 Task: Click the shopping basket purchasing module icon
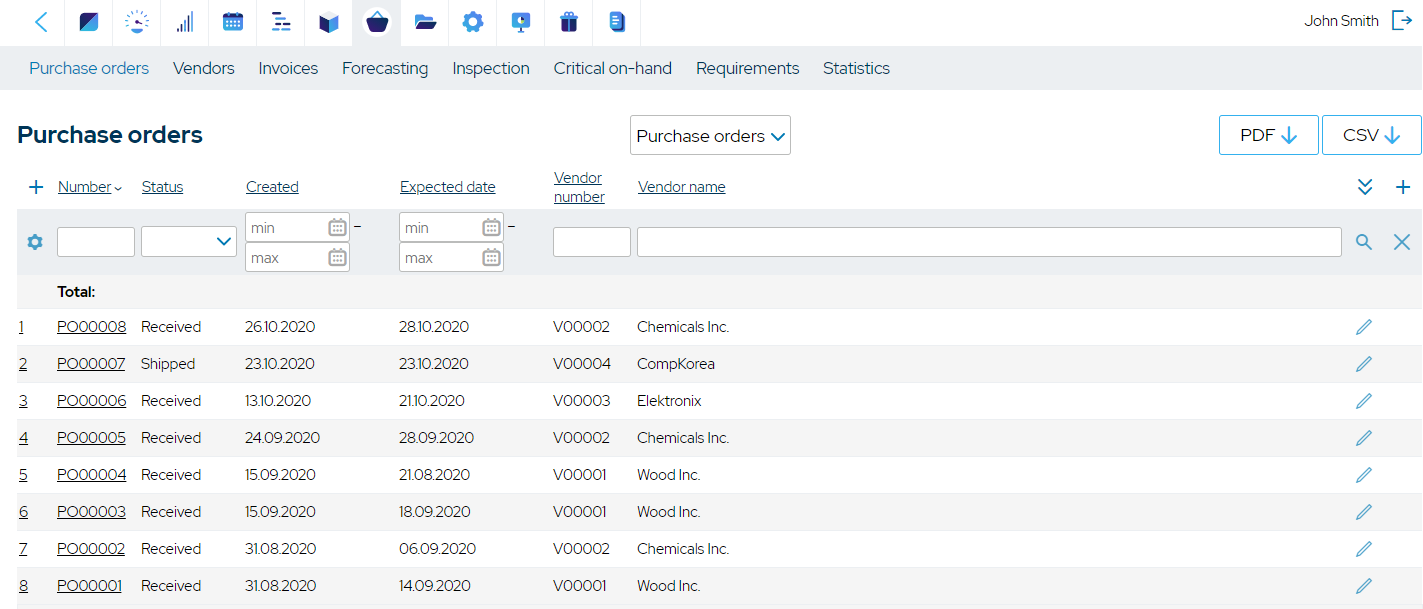(x=376, y=22)
